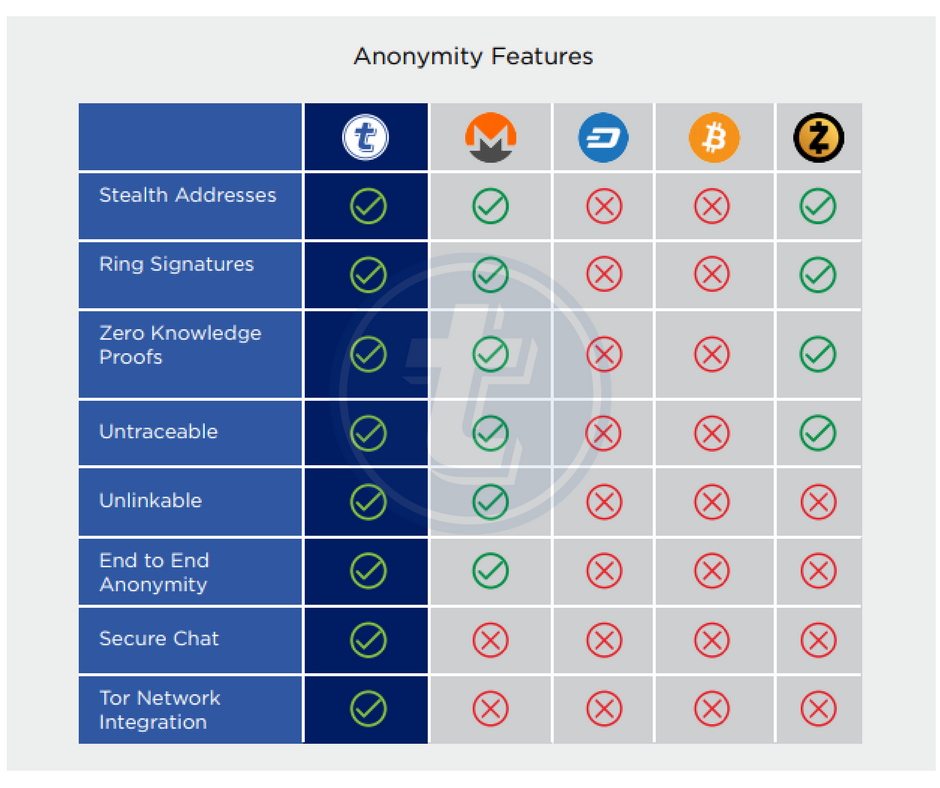Image resolution: width=940 pixels, height=788 pixels.
Task: Click the Zcash logo icon
Action: pyautogui.click(x=818, y=137)
